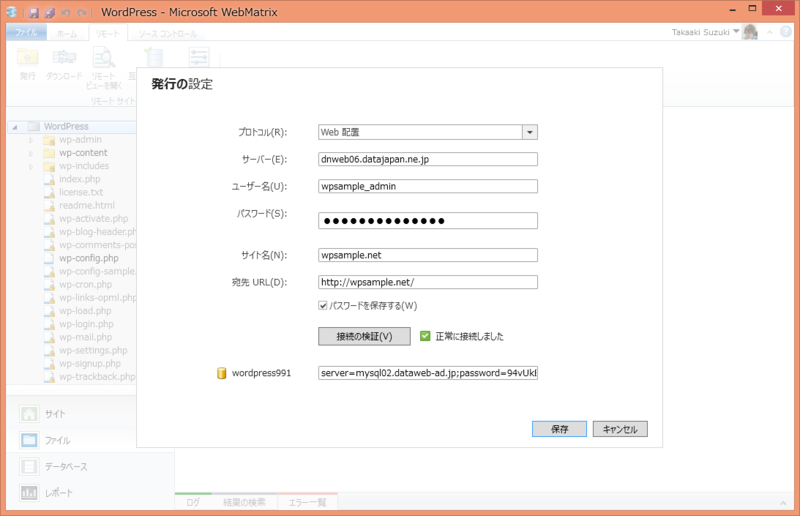Click the サーバー input field

click(428, 159)
